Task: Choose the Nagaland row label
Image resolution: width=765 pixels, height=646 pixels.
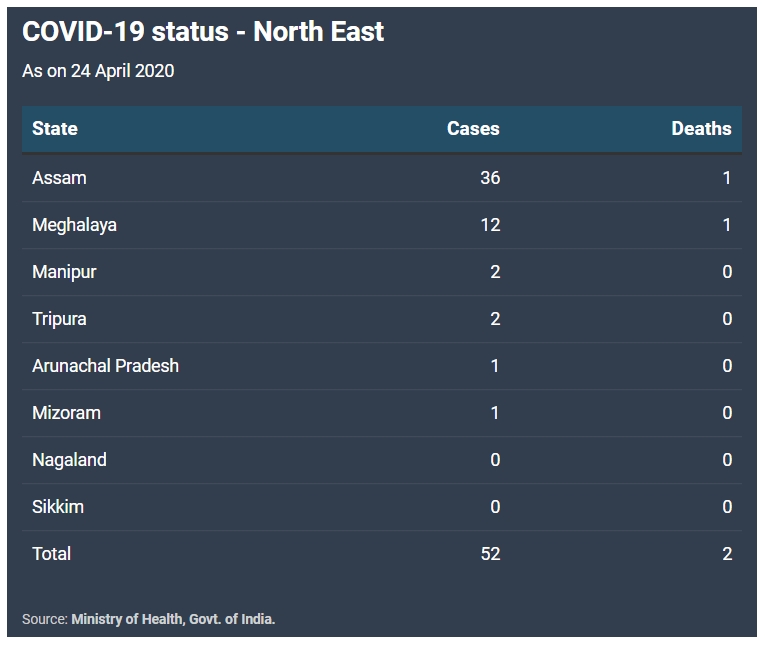Action: (69, 460)
